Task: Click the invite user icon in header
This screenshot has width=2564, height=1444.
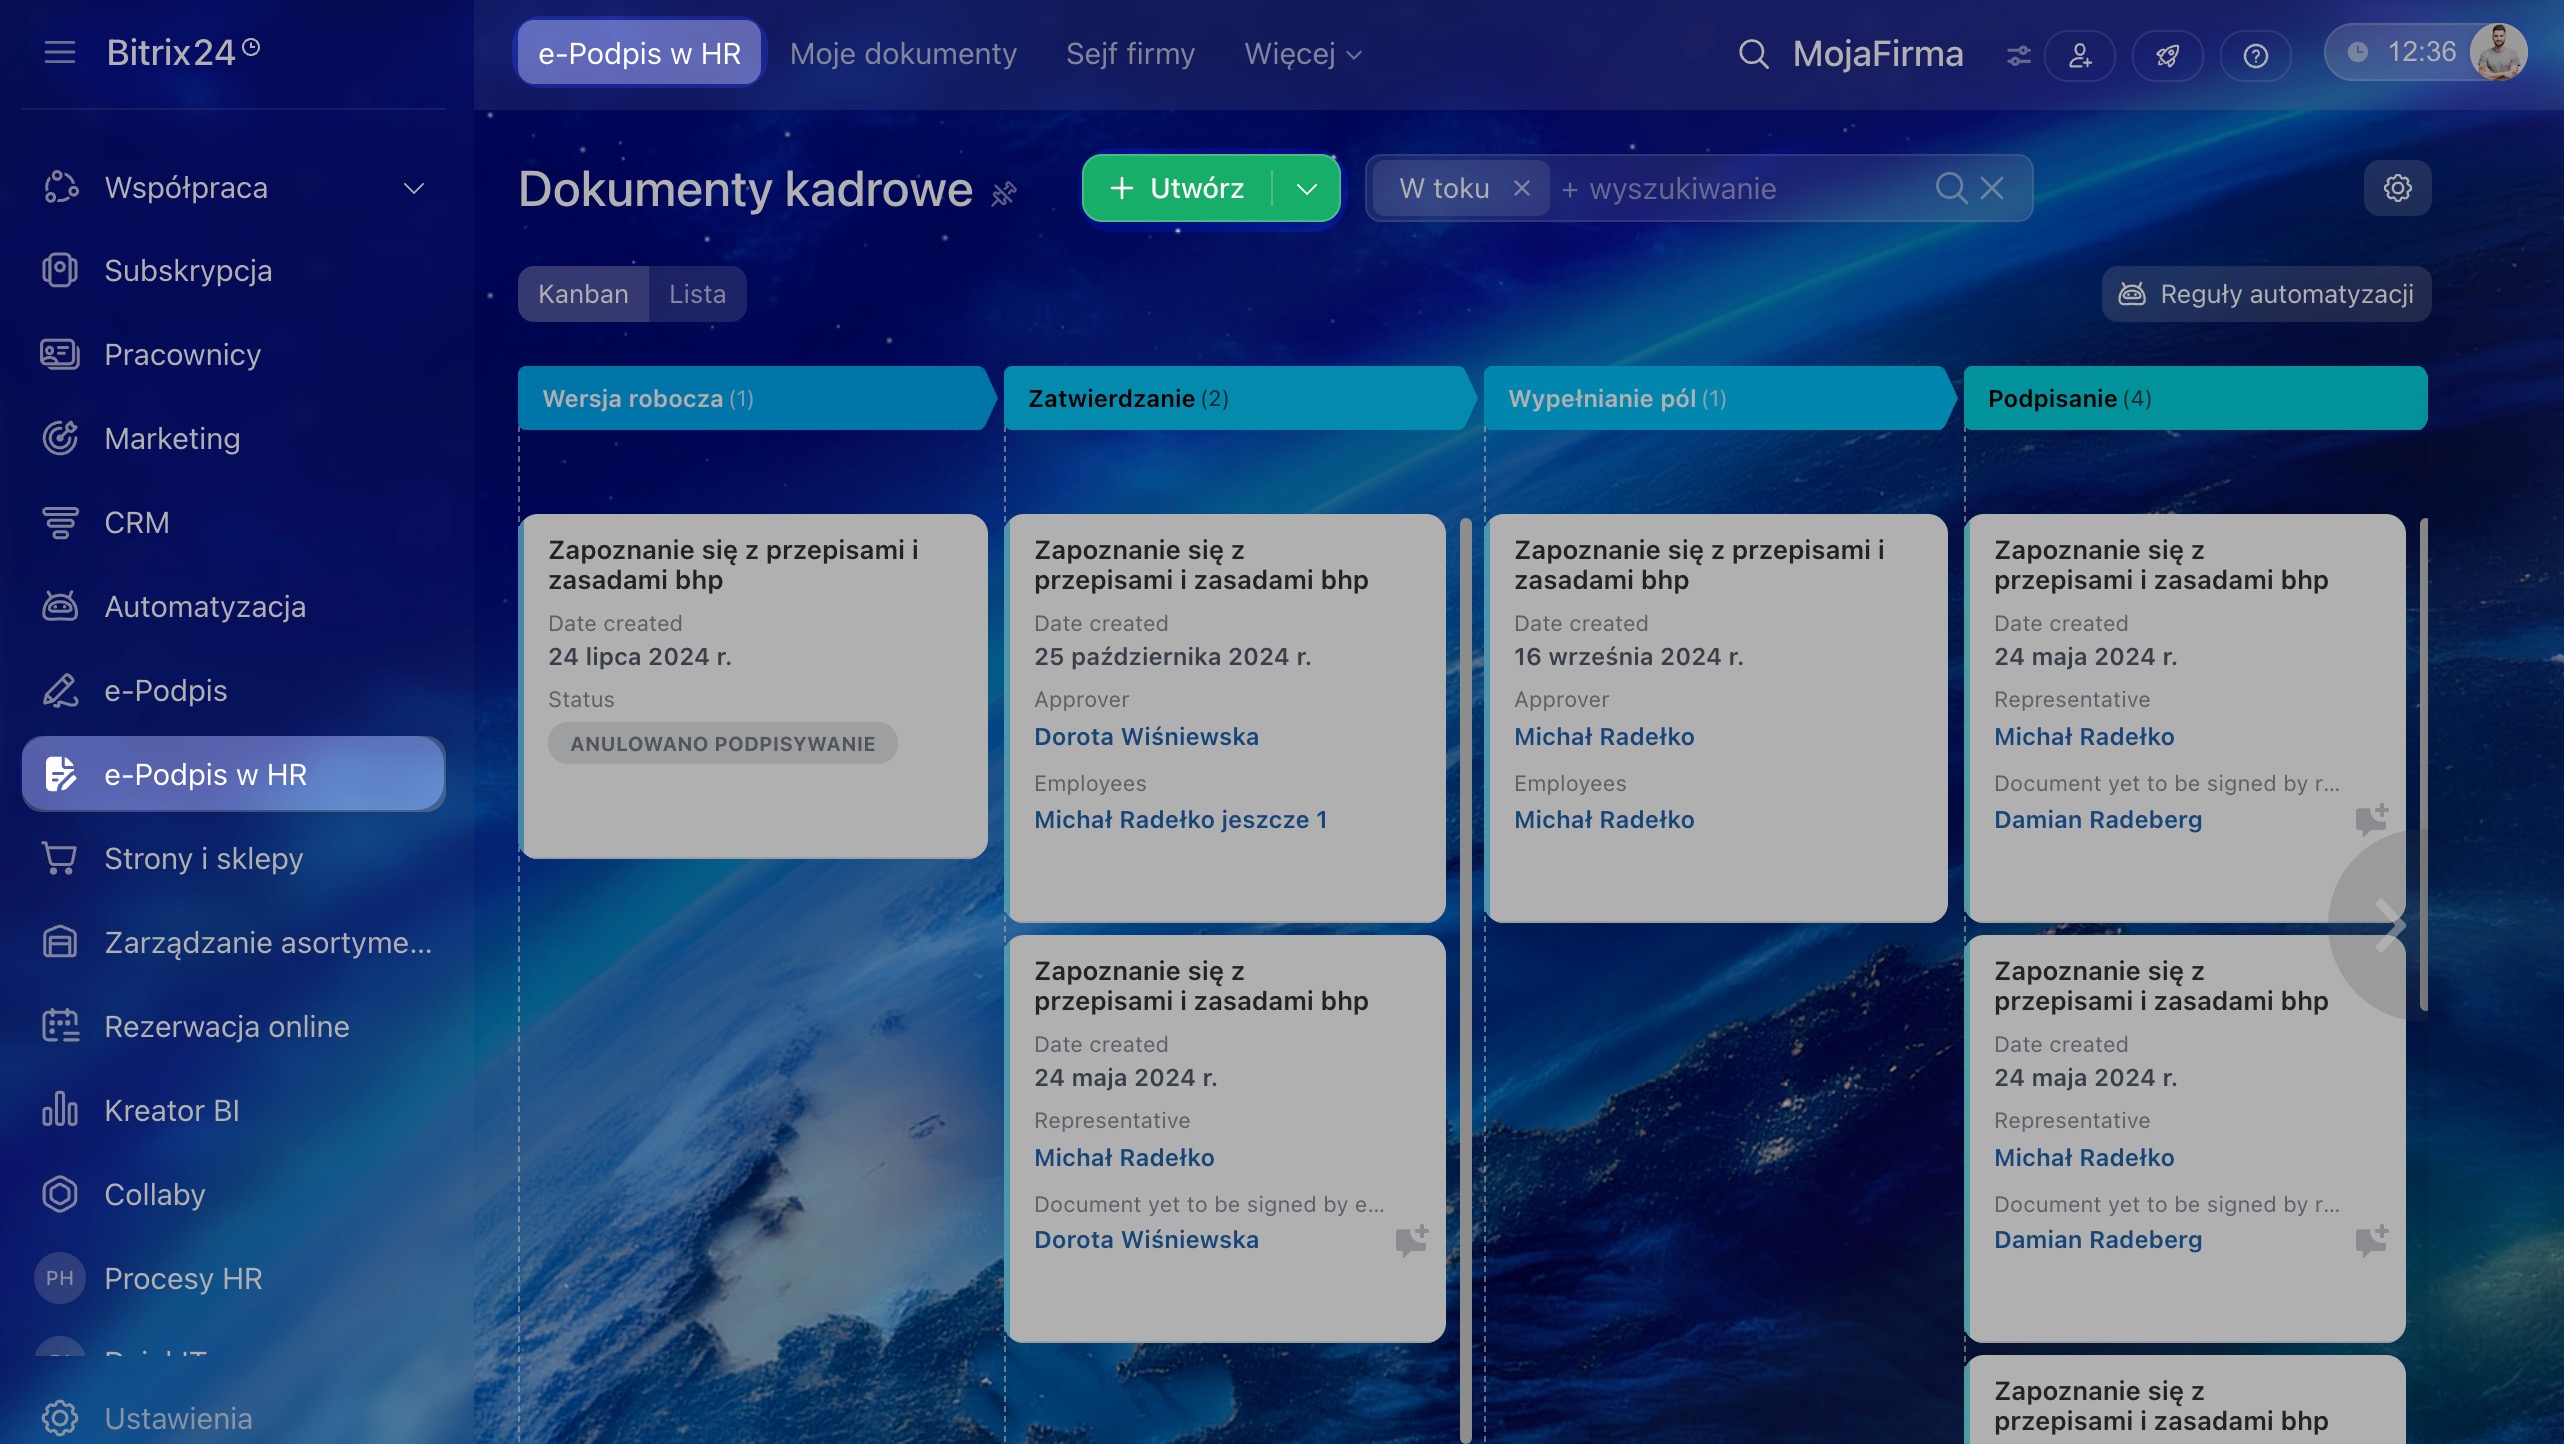Action: [2080, 55]
